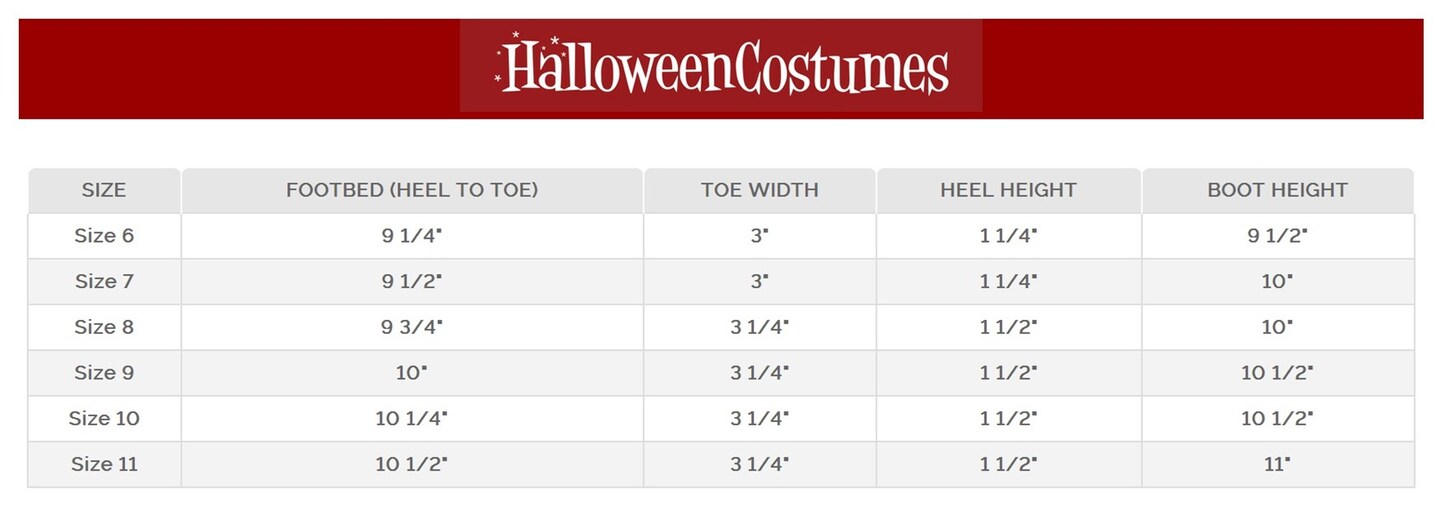Click Size 9 footbed value 10"
The width and height of the screenshot is (1440, 515).
tap(412, 373)
